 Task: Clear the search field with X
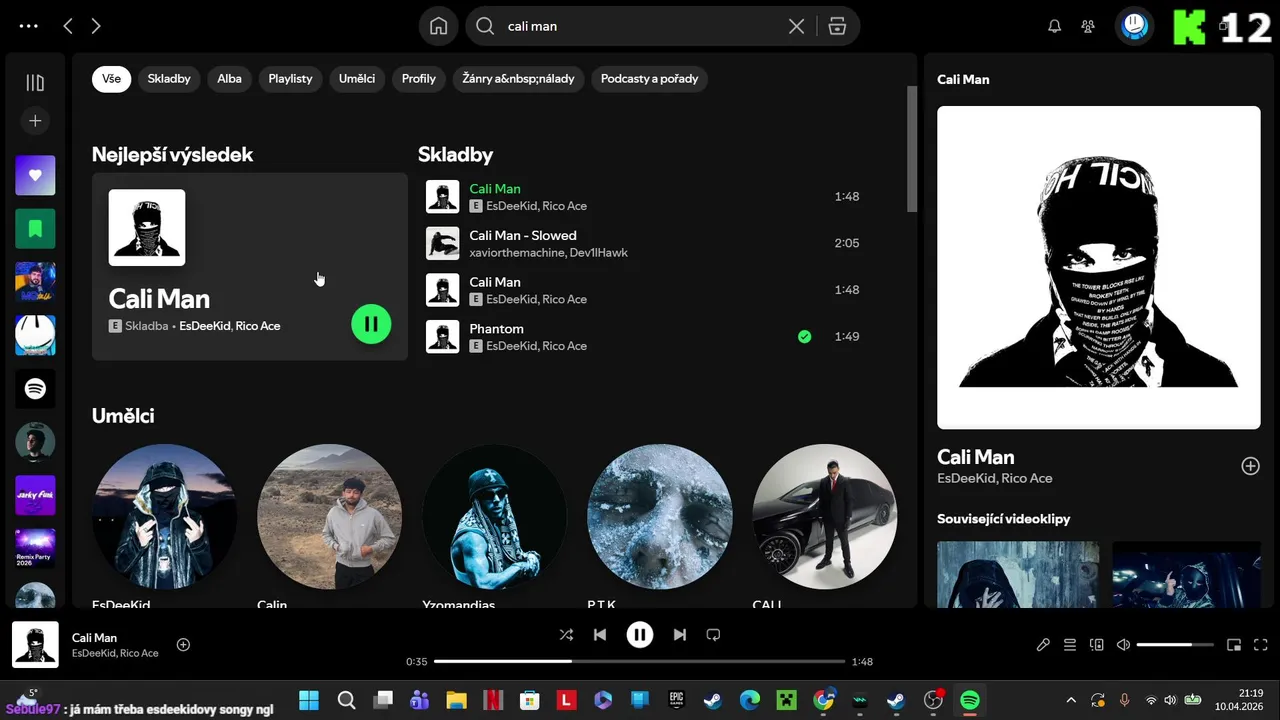coord(796,26)
